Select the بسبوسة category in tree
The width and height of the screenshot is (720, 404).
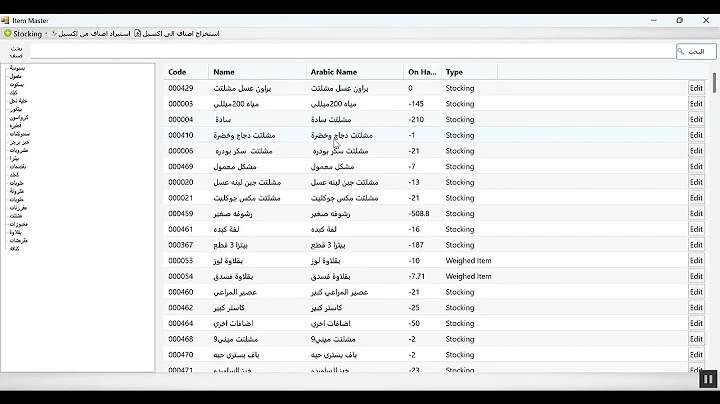[17, 68]
